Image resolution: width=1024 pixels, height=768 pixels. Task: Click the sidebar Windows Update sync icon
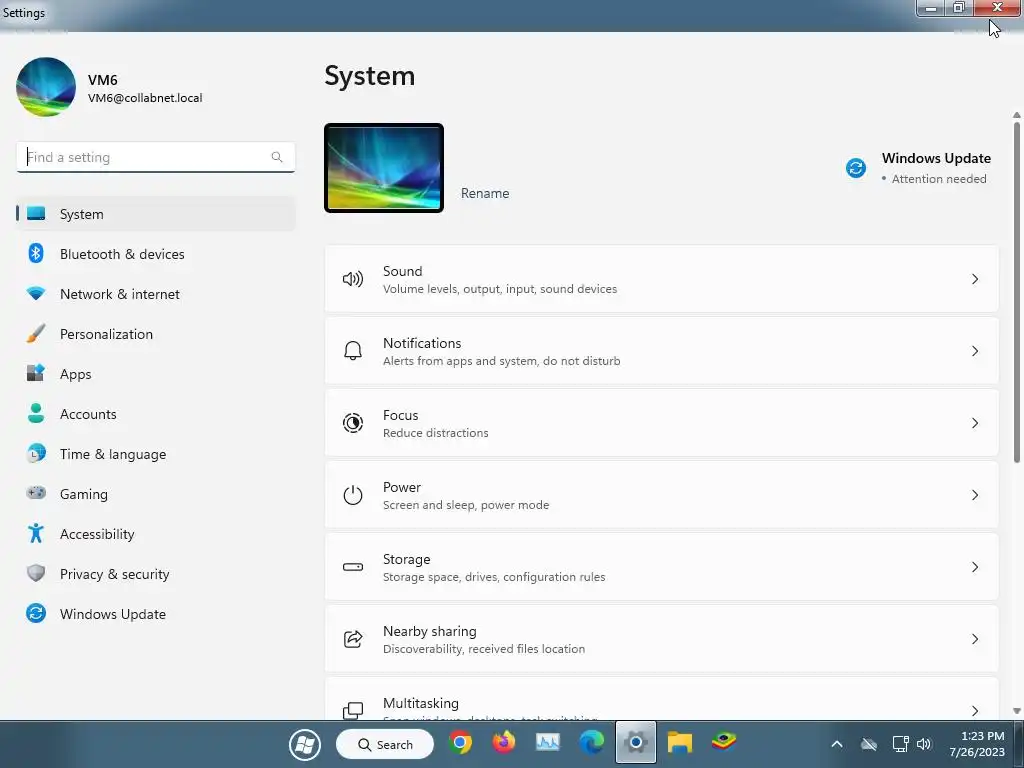[36, 613]
